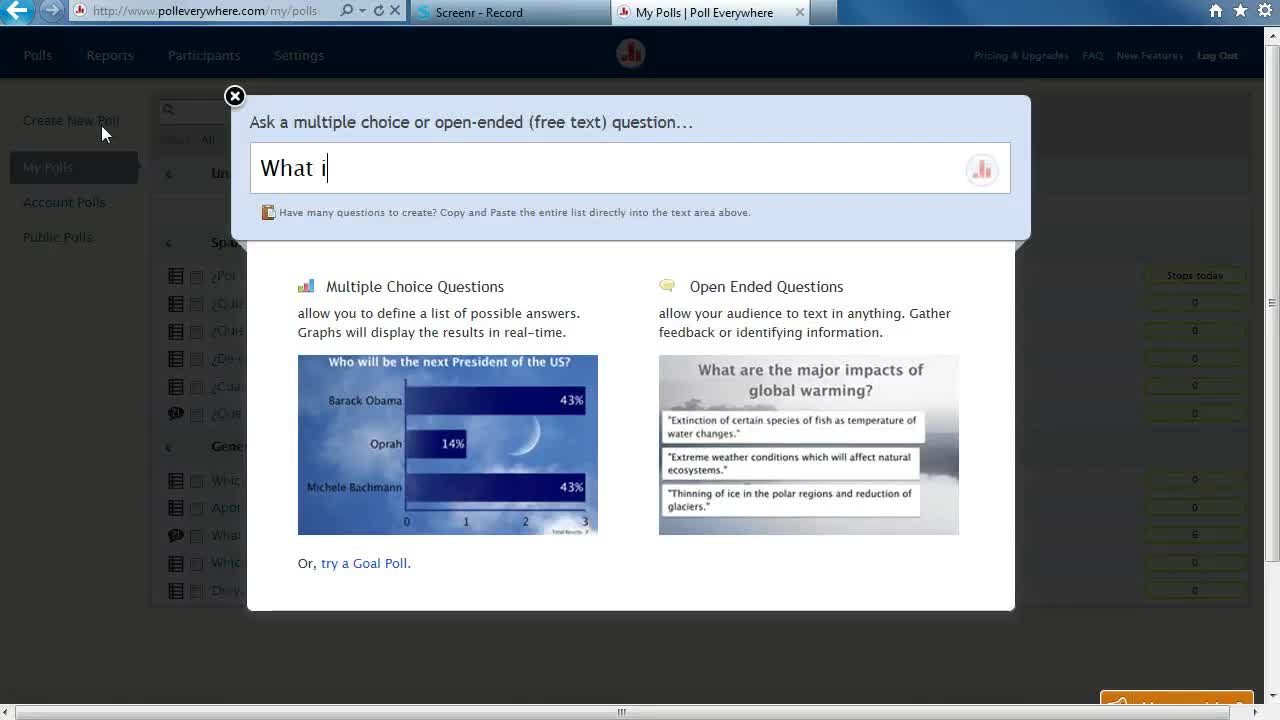1280x720 pixels.
Task: Click the horizontal scrollbar right arrow
Action: pyautogui.click(x=1258, y=712)
